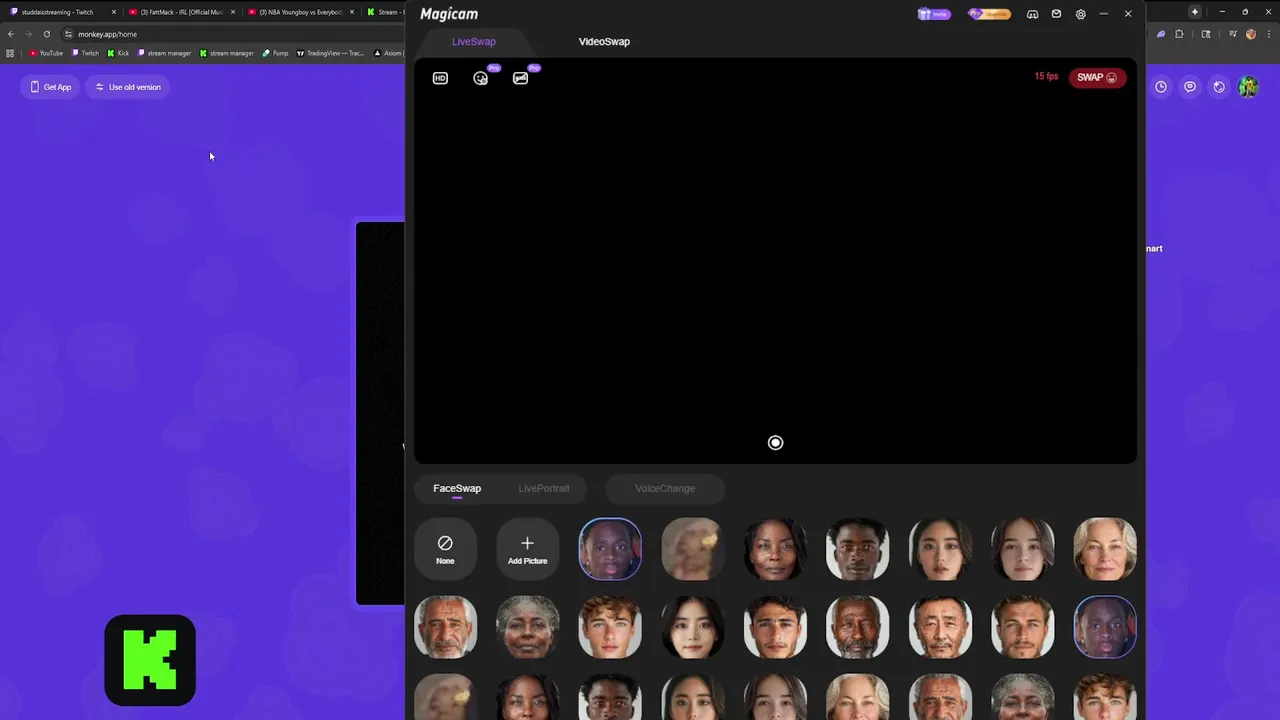The height and width of the screenshot is (720, 1280).
Task: Open the apps grid in bookmarks bar
Action: coord(10,53)
